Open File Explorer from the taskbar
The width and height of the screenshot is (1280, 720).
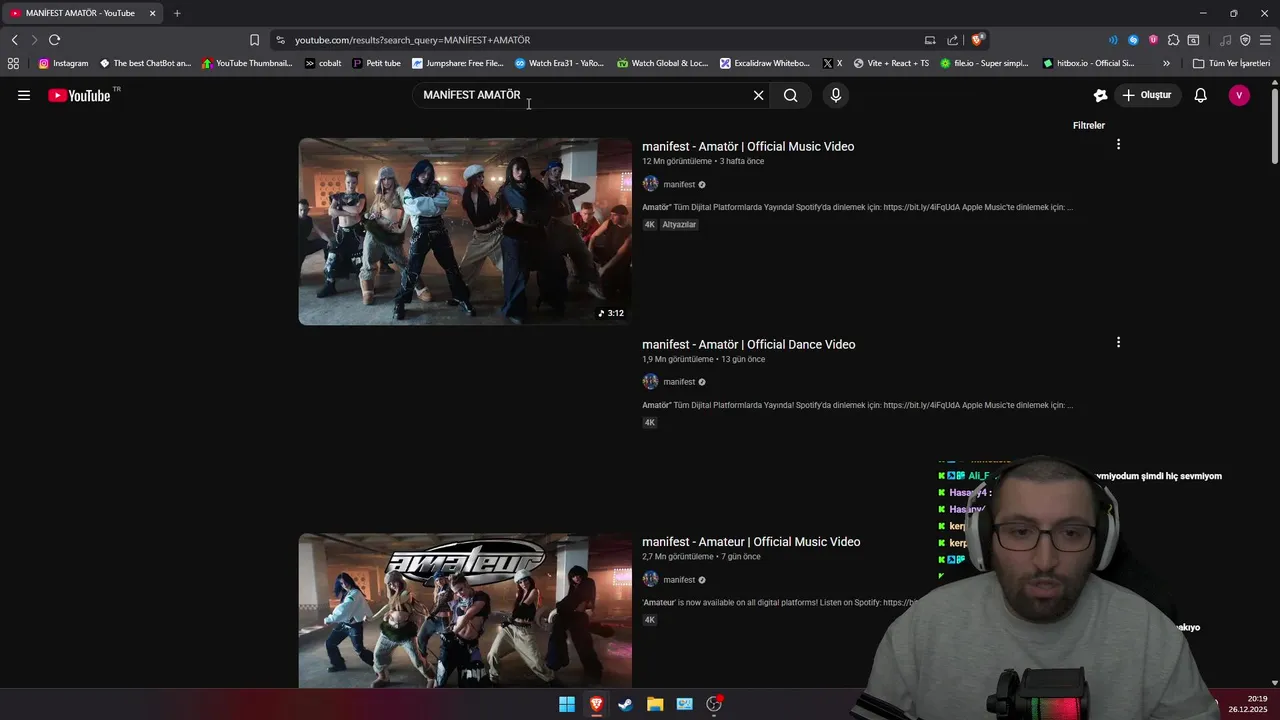[655, 704]
